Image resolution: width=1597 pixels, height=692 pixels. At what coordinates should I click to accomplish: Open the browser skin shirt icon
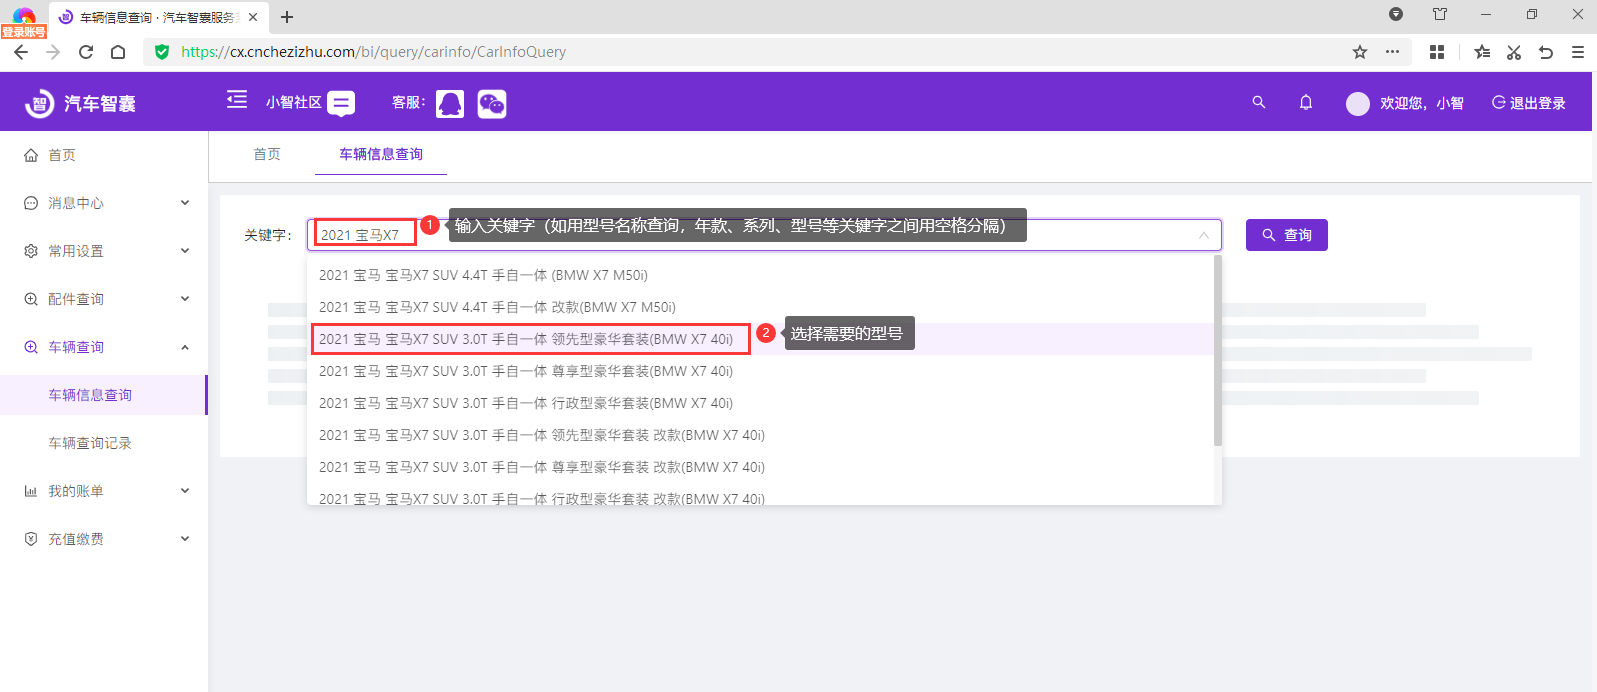pyautogui.click(x=1440, y=14)
